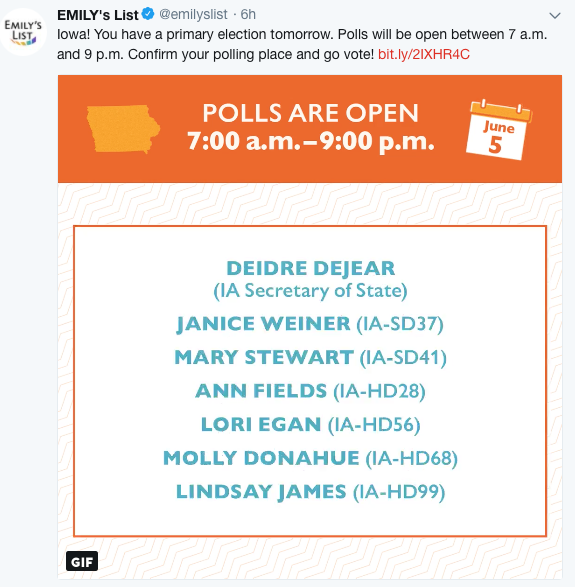Click the 7:00 a.m.–9:00 p.m. hours text
The image size is (575, 587).
pos(311,142)
